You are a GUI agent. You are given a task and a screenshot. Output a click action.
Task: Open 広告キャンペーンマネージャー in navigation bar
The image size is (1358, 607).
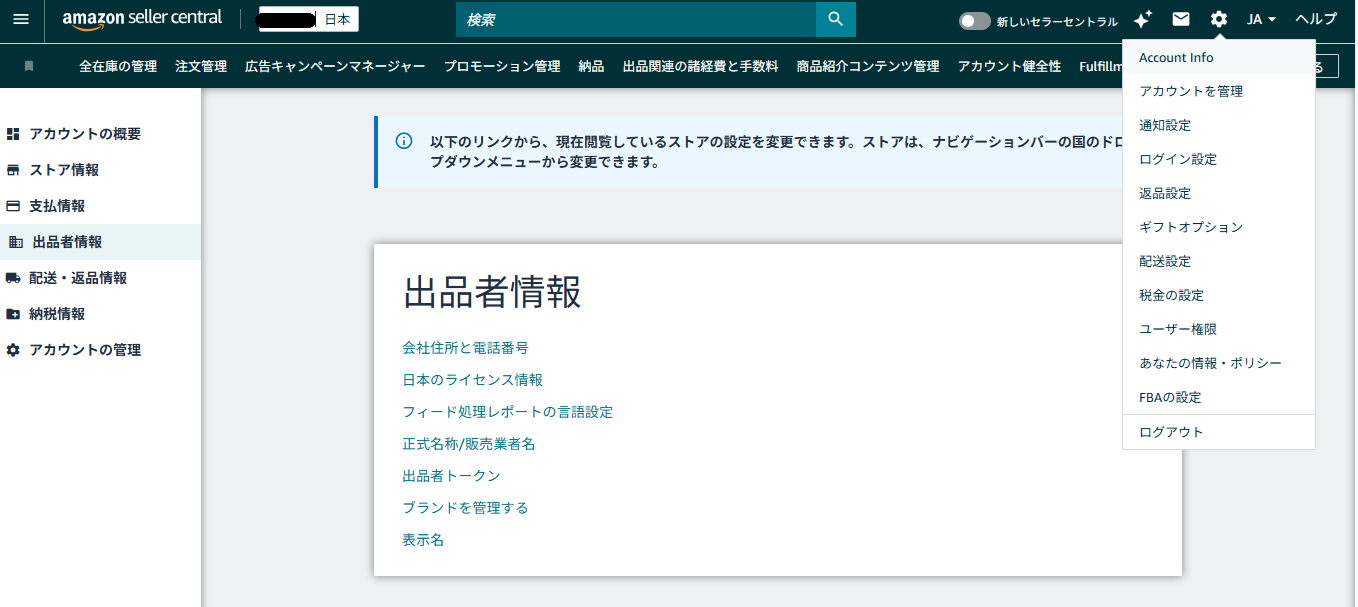coord(335,66)
